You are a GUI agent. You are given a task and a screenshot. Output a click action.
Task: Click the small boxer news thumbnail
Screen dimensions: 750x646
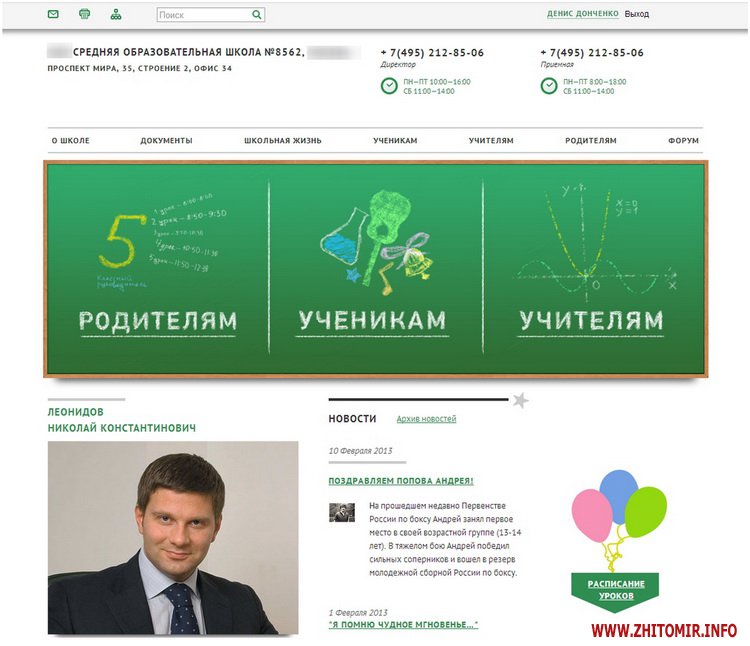click(x=342, y=512)
